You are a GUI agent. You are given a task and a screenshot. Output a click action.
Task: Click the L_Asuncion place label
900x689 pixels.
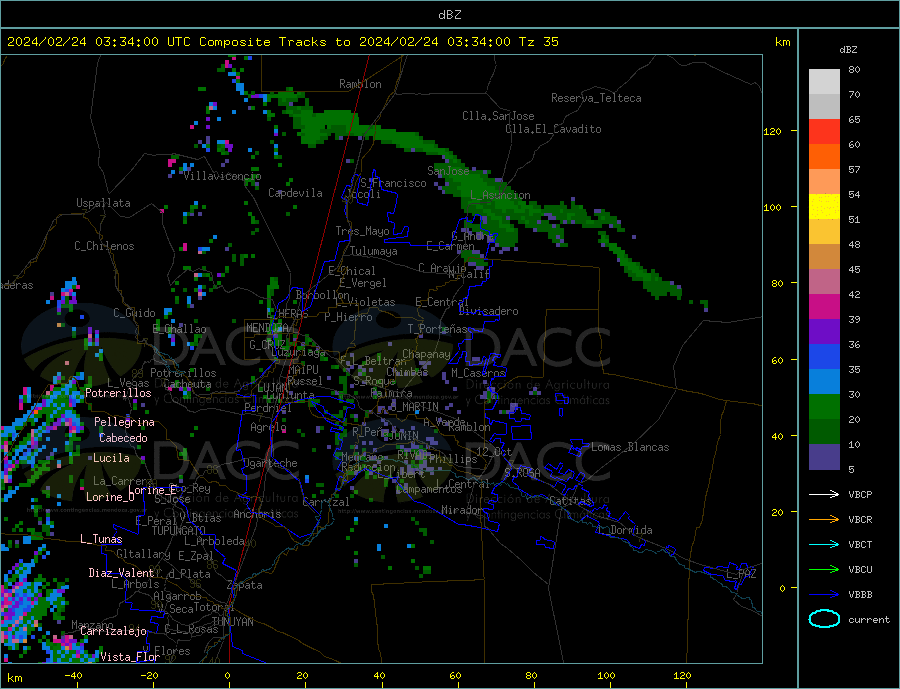500,195
